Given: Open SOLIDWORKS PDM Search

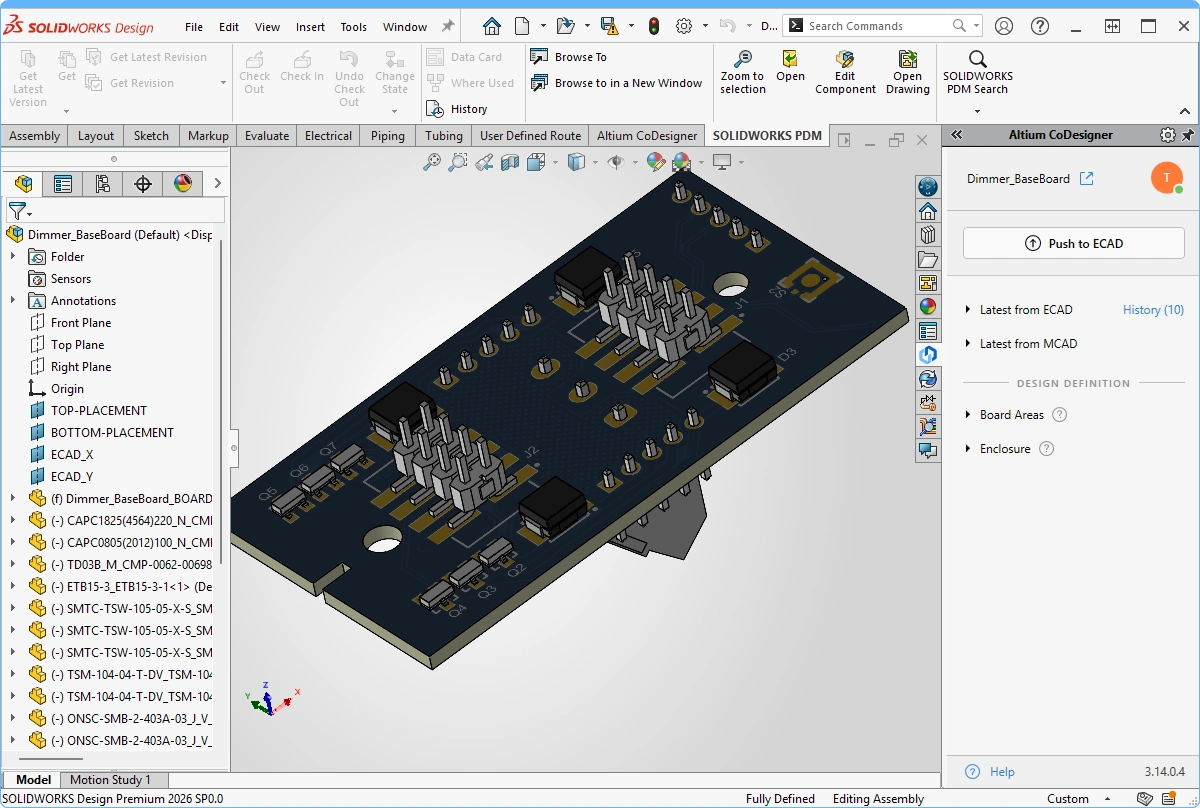Looking at the screenshot, I should click(x=977, y=73).
